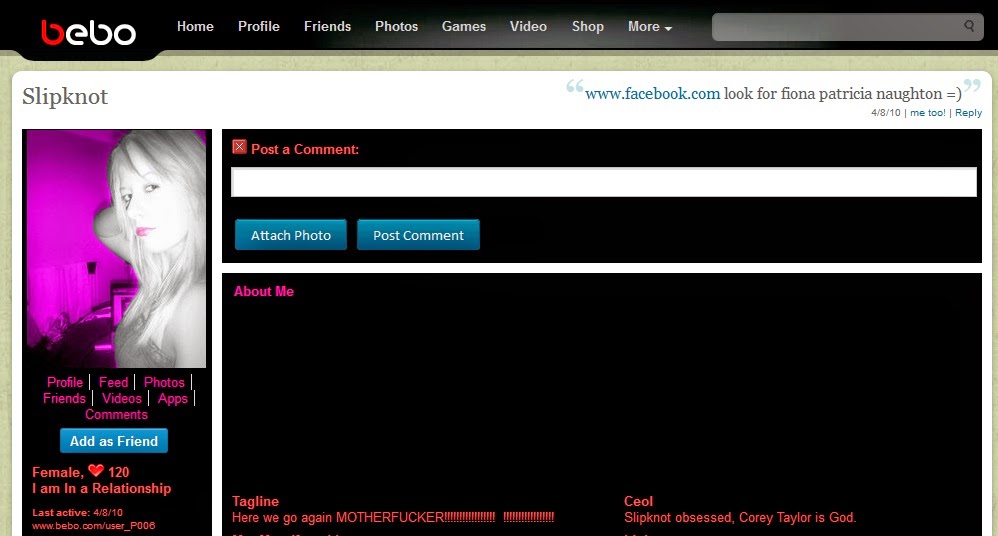Screen dimensions: 998x536
Task: Click the red heart icon next to 120
Action: point(96,471)
